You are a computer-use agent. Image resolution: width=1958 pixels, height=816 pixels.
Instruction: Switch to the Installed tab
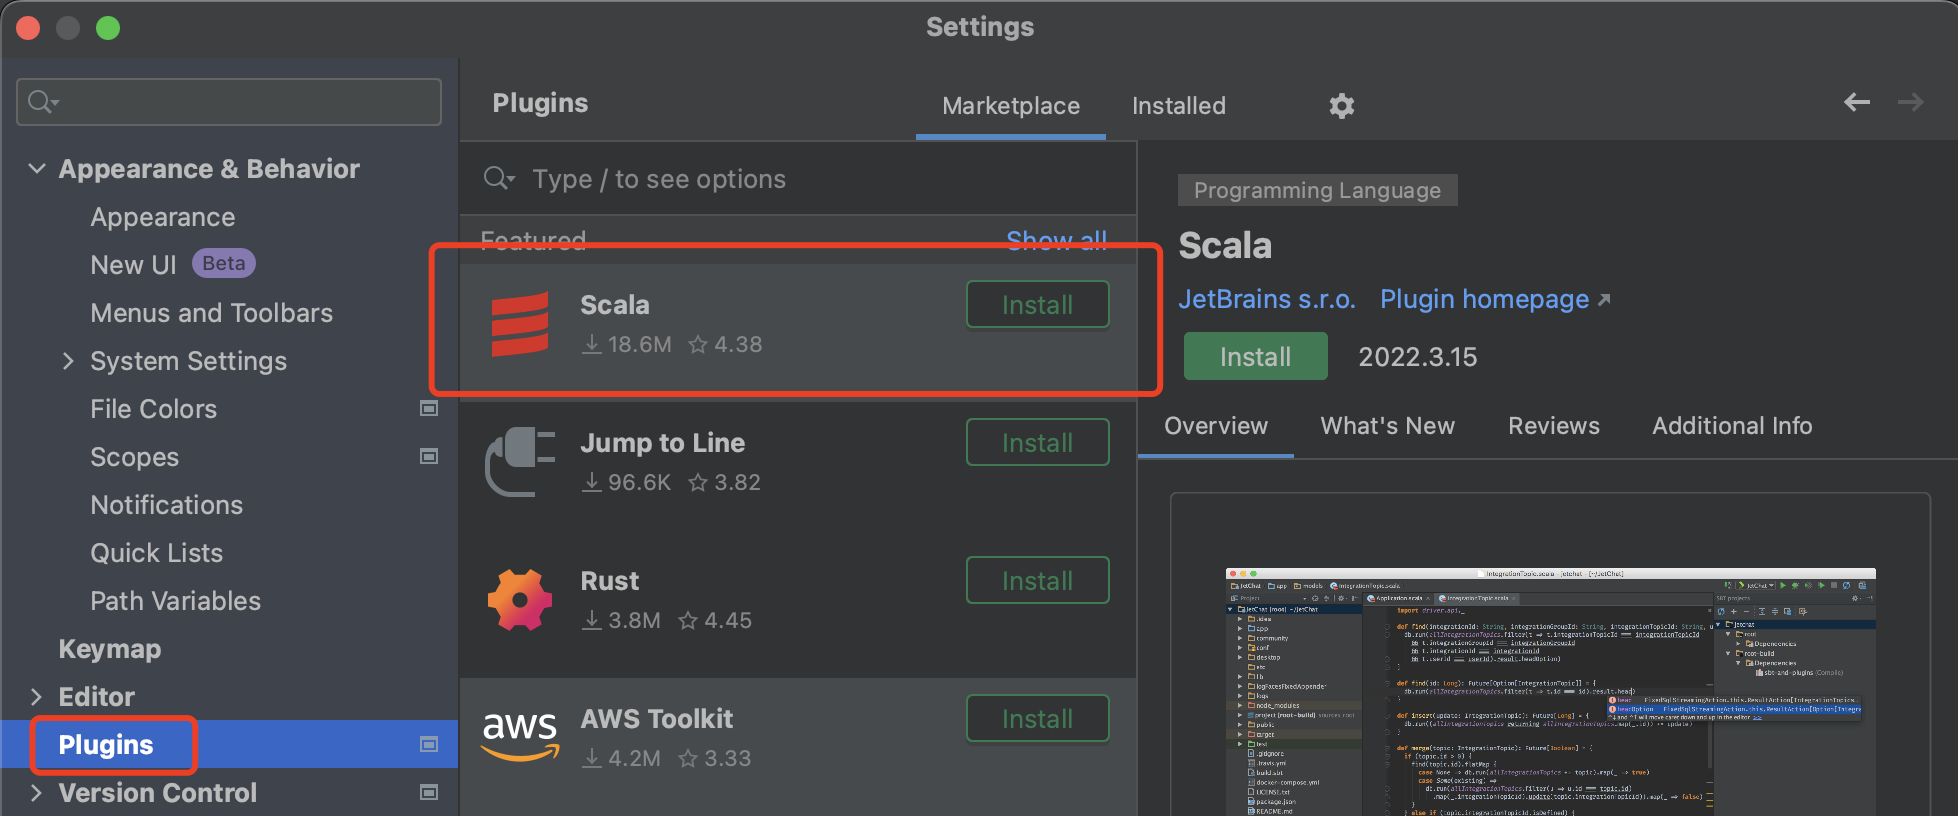(1178, 106)
